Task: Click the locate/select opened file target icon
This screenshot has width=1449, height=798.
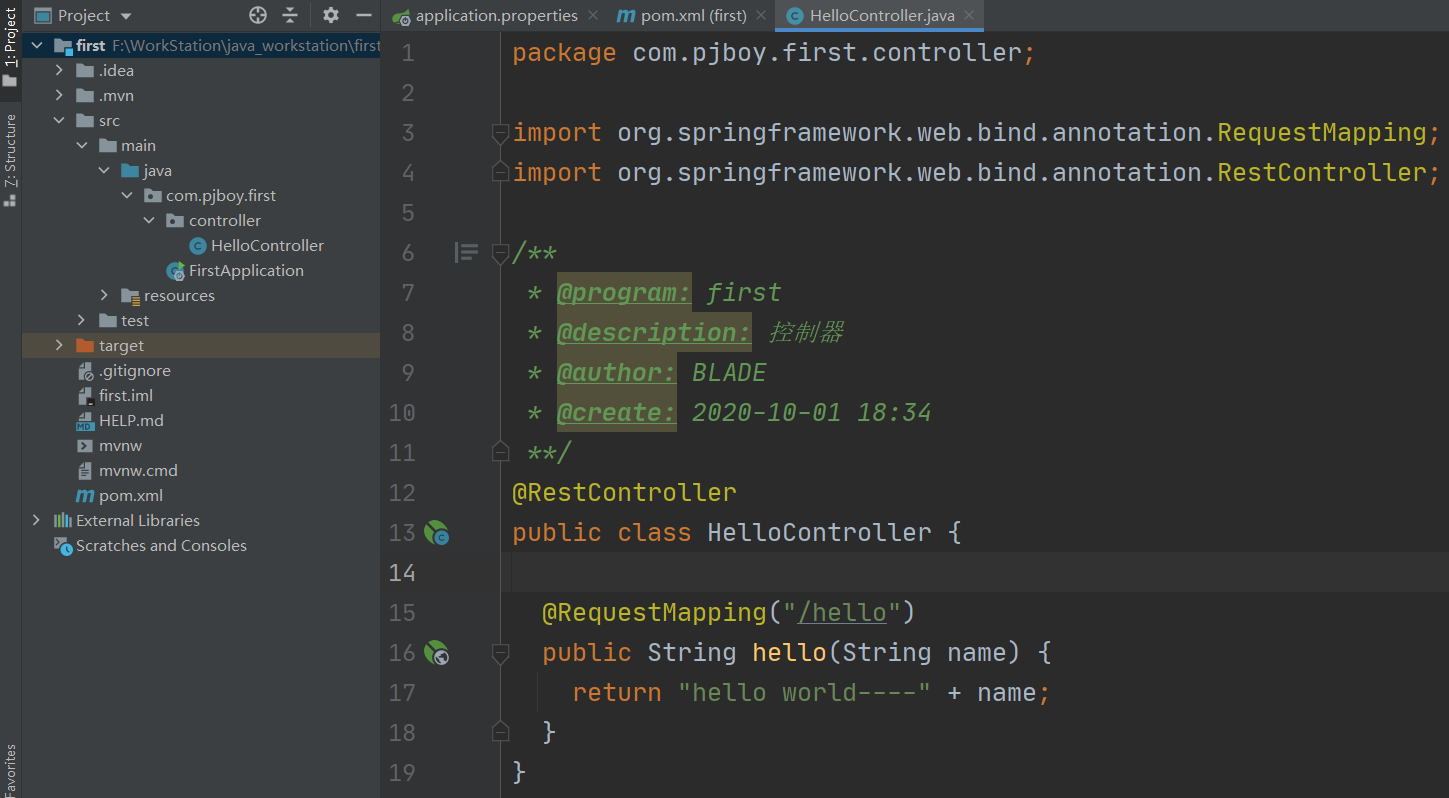Action: click(x=258, y=15)
